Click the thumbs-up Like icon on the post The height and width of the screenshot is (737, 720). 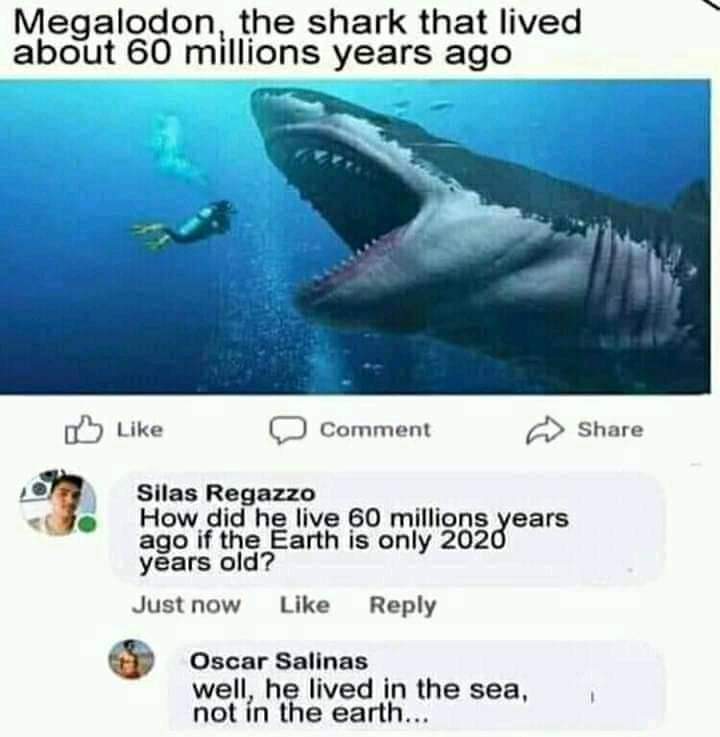tap(82, 430)
